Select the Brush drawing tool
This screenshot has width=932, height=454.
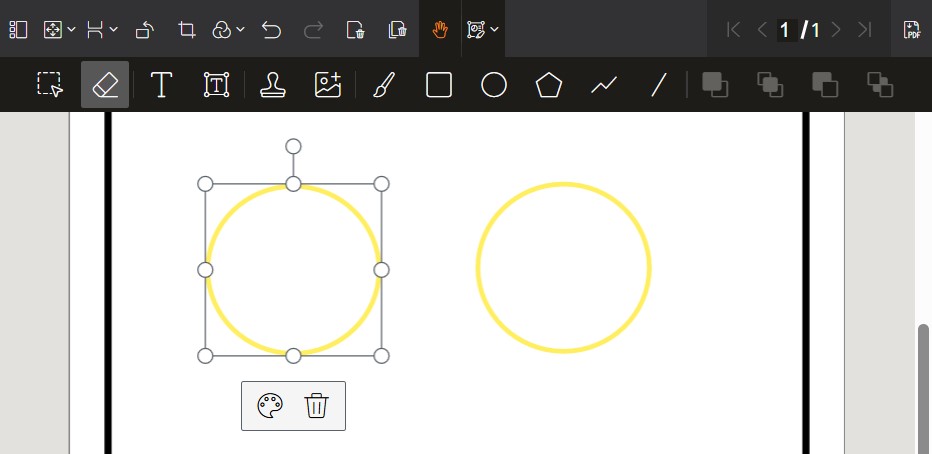pos(383,85)
